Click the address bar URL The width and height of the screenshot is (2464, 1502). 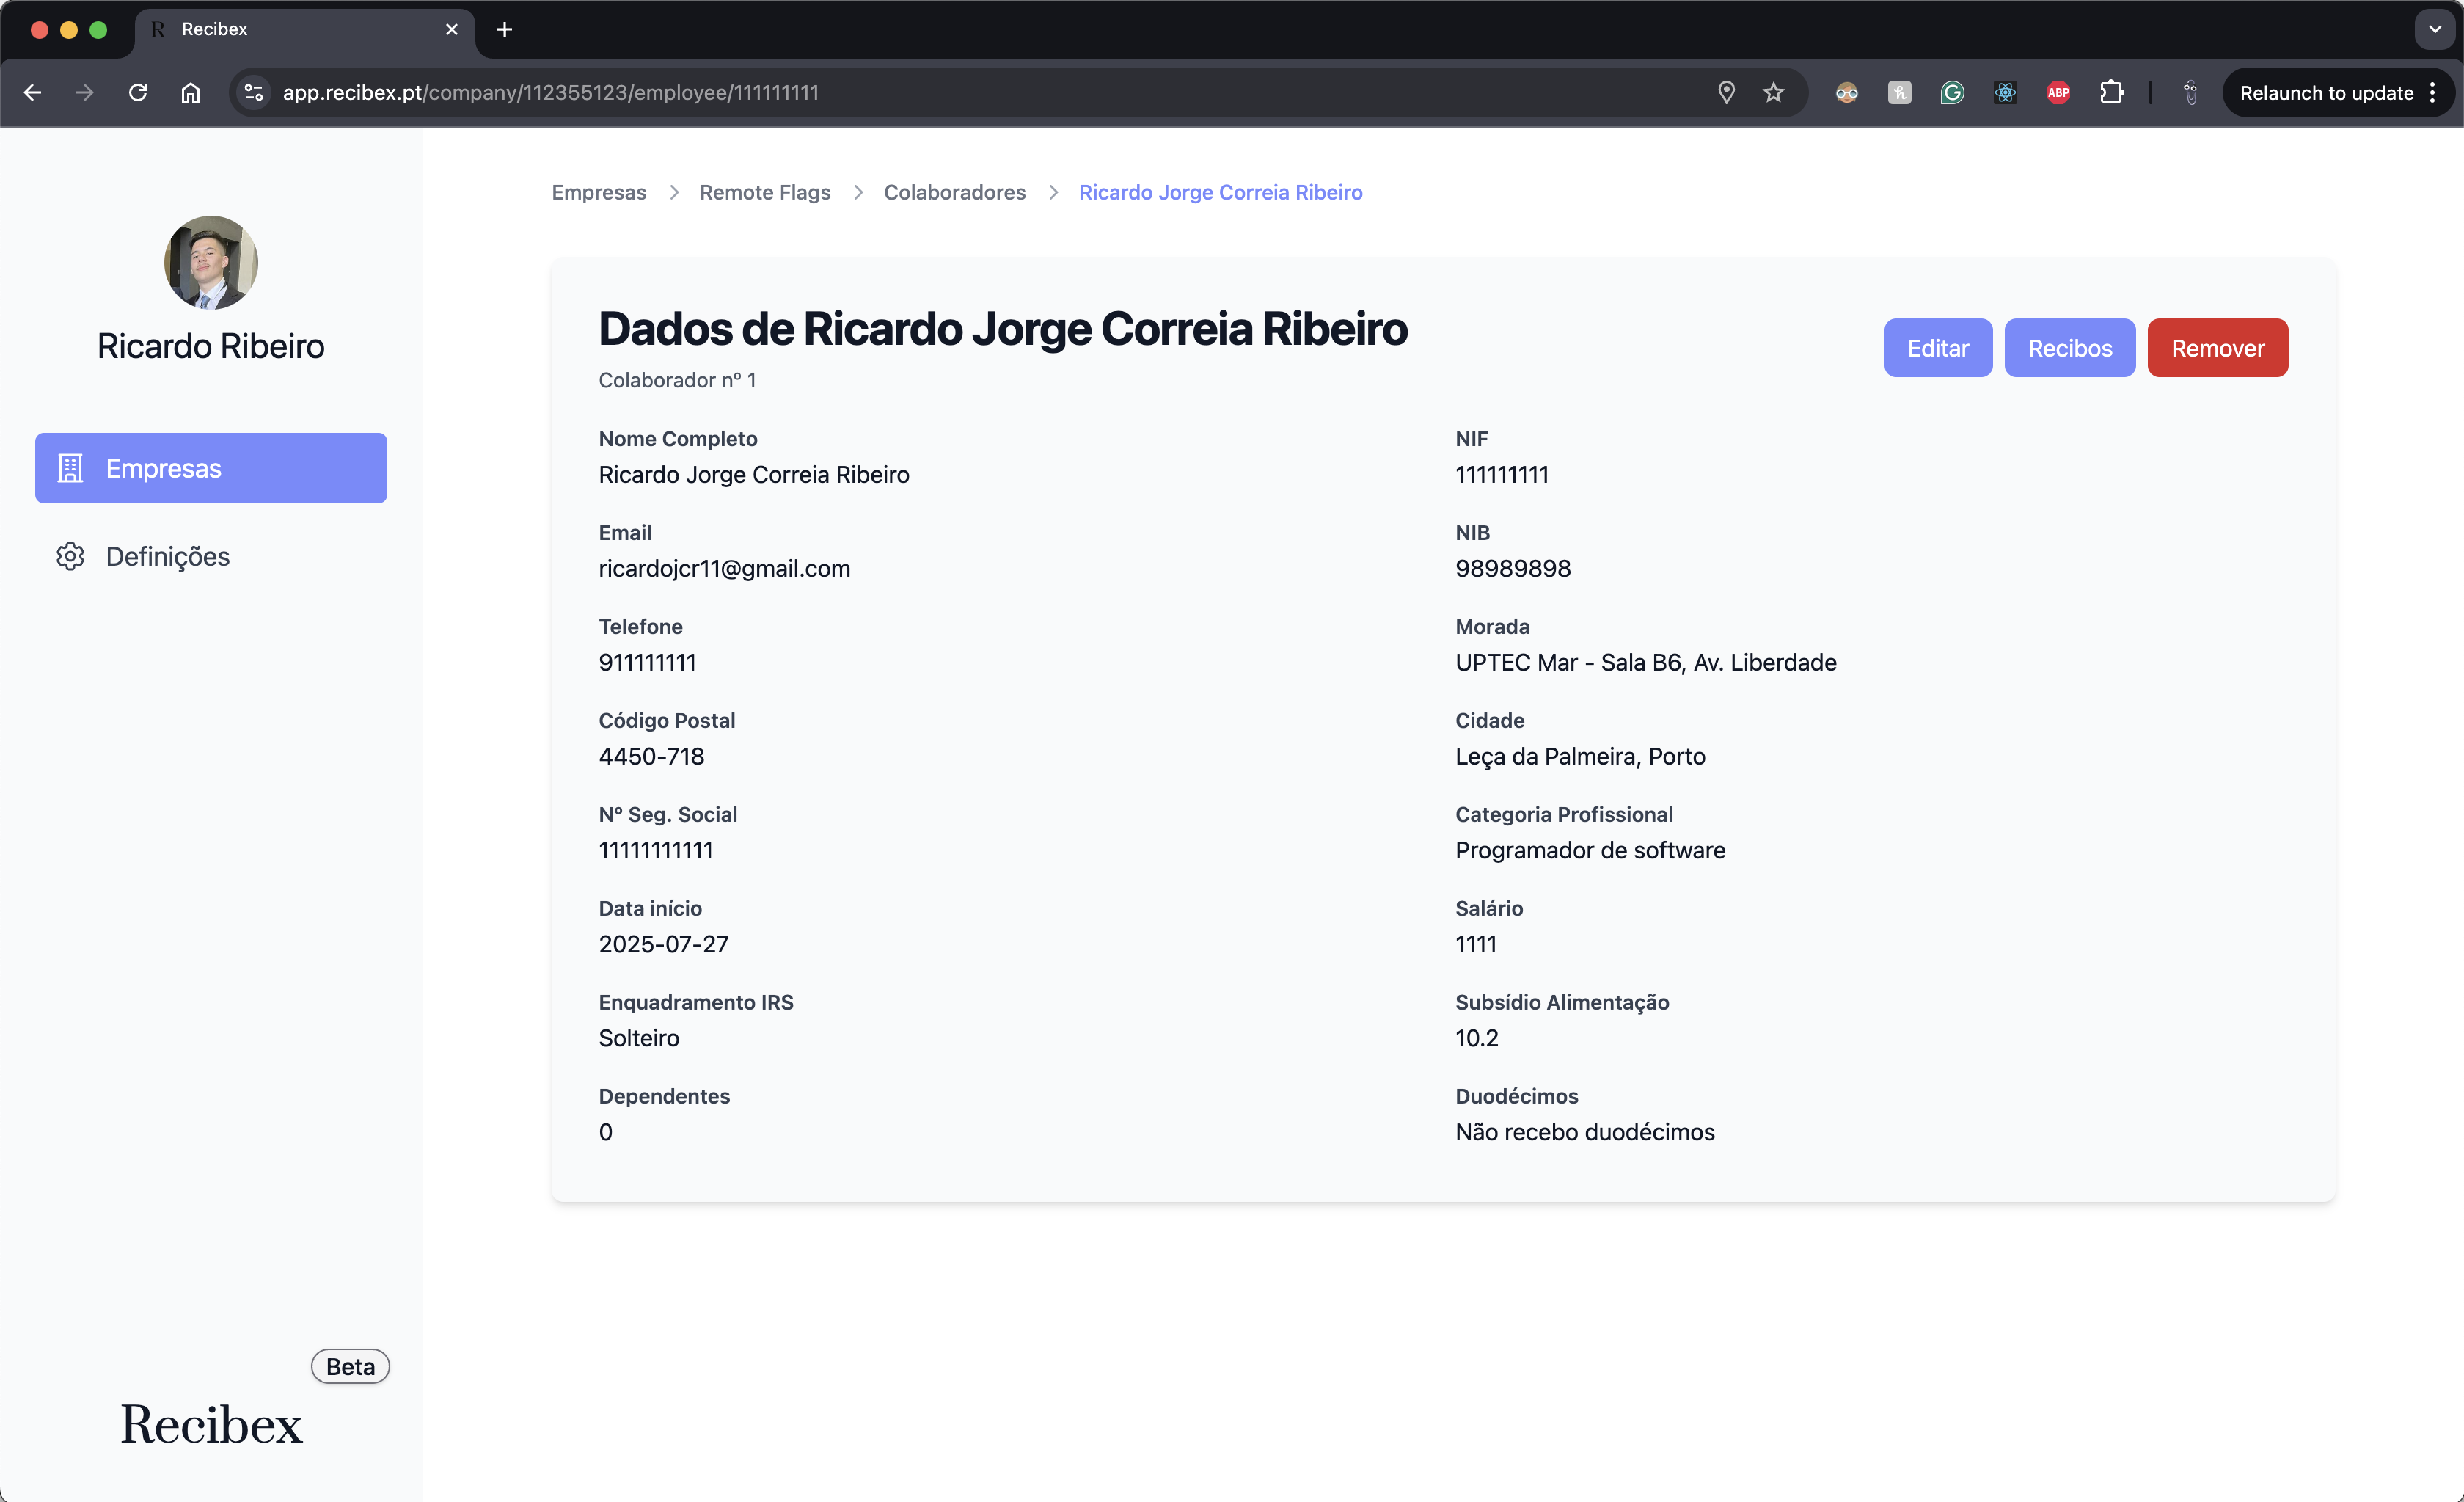click(551, 93)
